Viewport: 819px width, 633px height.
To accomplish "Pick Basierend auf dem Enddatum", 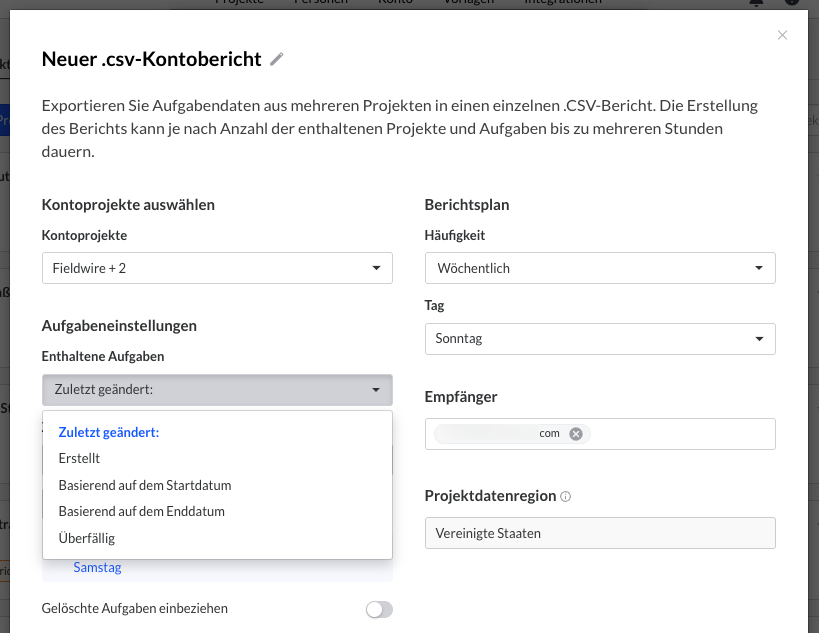I will (x=141, y=511).
